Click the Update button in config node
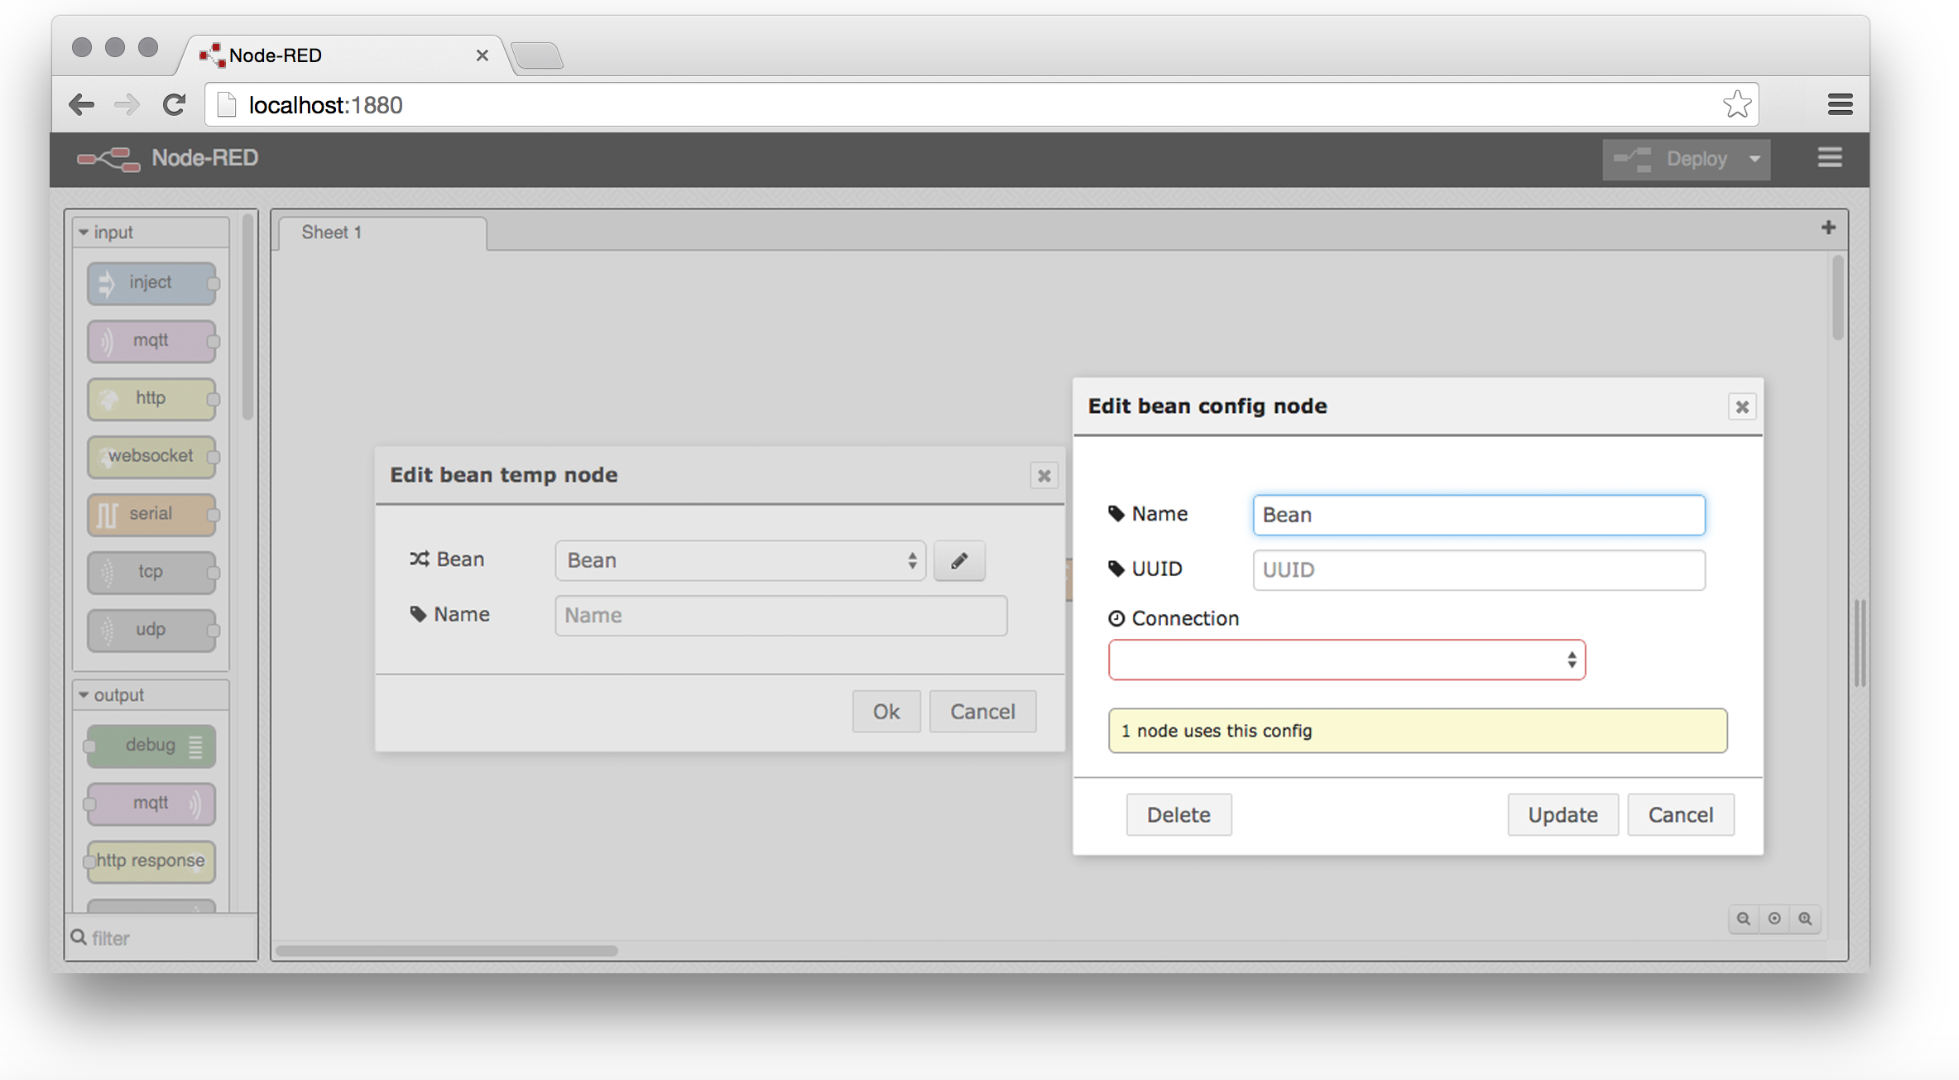 point(1563,814)
